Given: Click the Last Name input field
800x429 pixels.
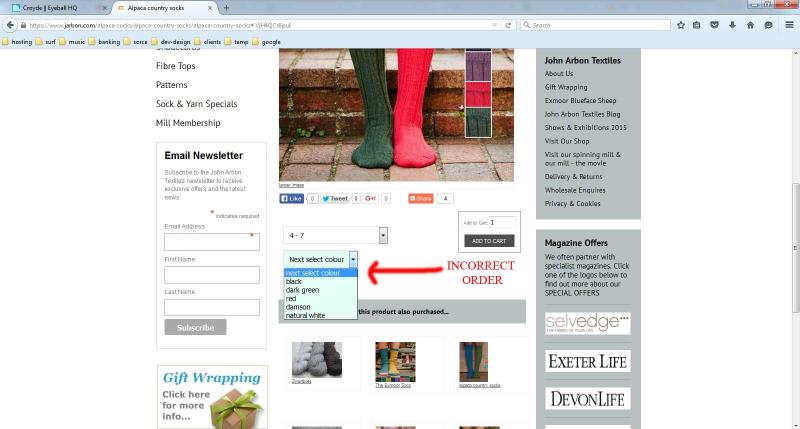Looking at the screenshot, I should [x=212, y=308].
